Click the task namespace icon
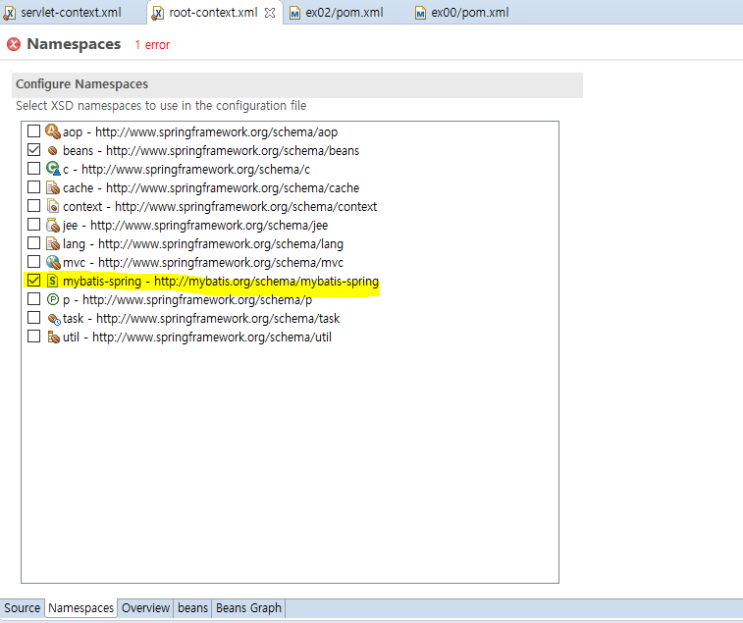Viewport: 743px width, 623px height. 53,318
